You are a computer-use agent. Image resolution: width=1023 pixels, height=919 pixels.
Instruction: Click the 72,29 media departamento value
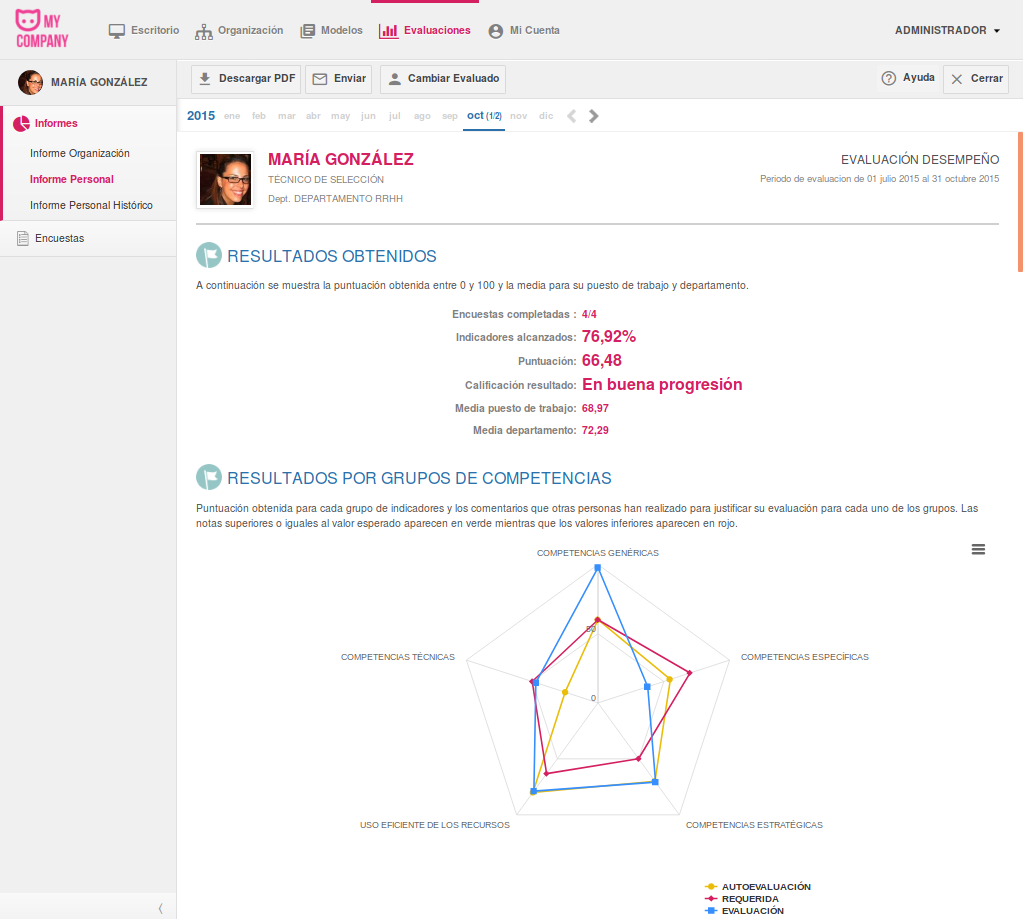pyautogui.click(x=595, y=430)
